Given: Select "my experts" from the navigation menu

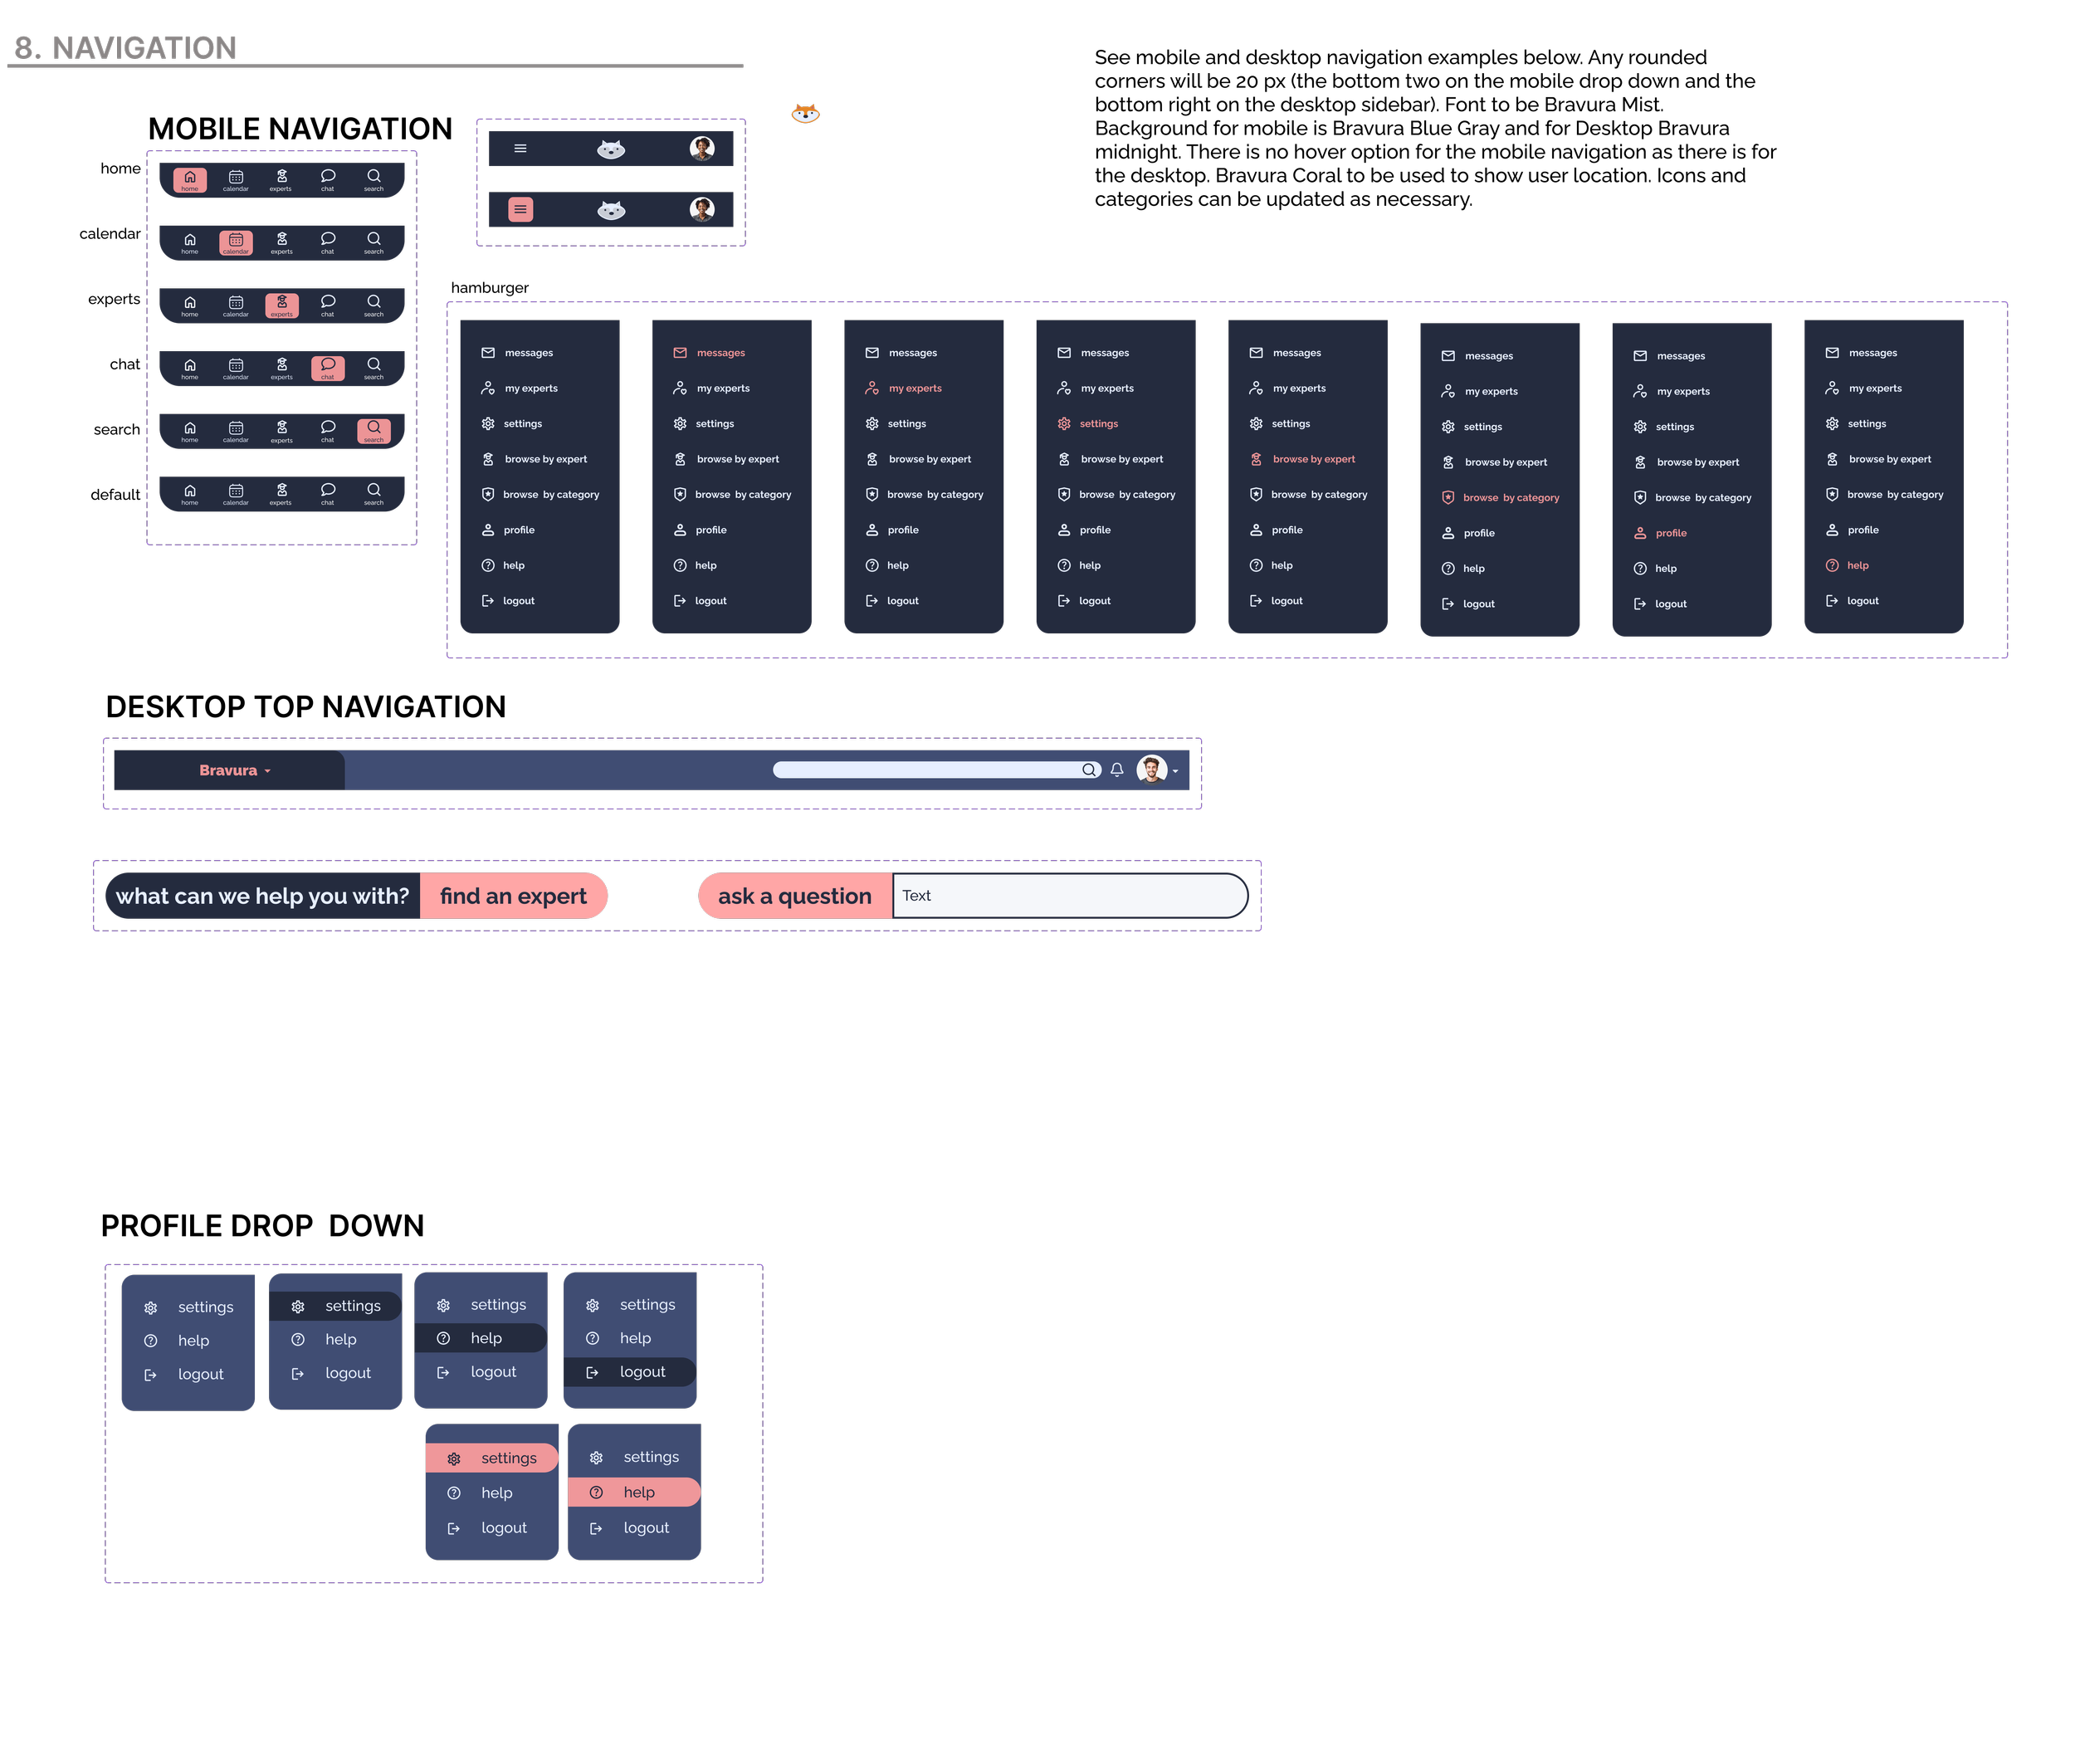Looking at the screenshot, I should (x=531, y=388).
